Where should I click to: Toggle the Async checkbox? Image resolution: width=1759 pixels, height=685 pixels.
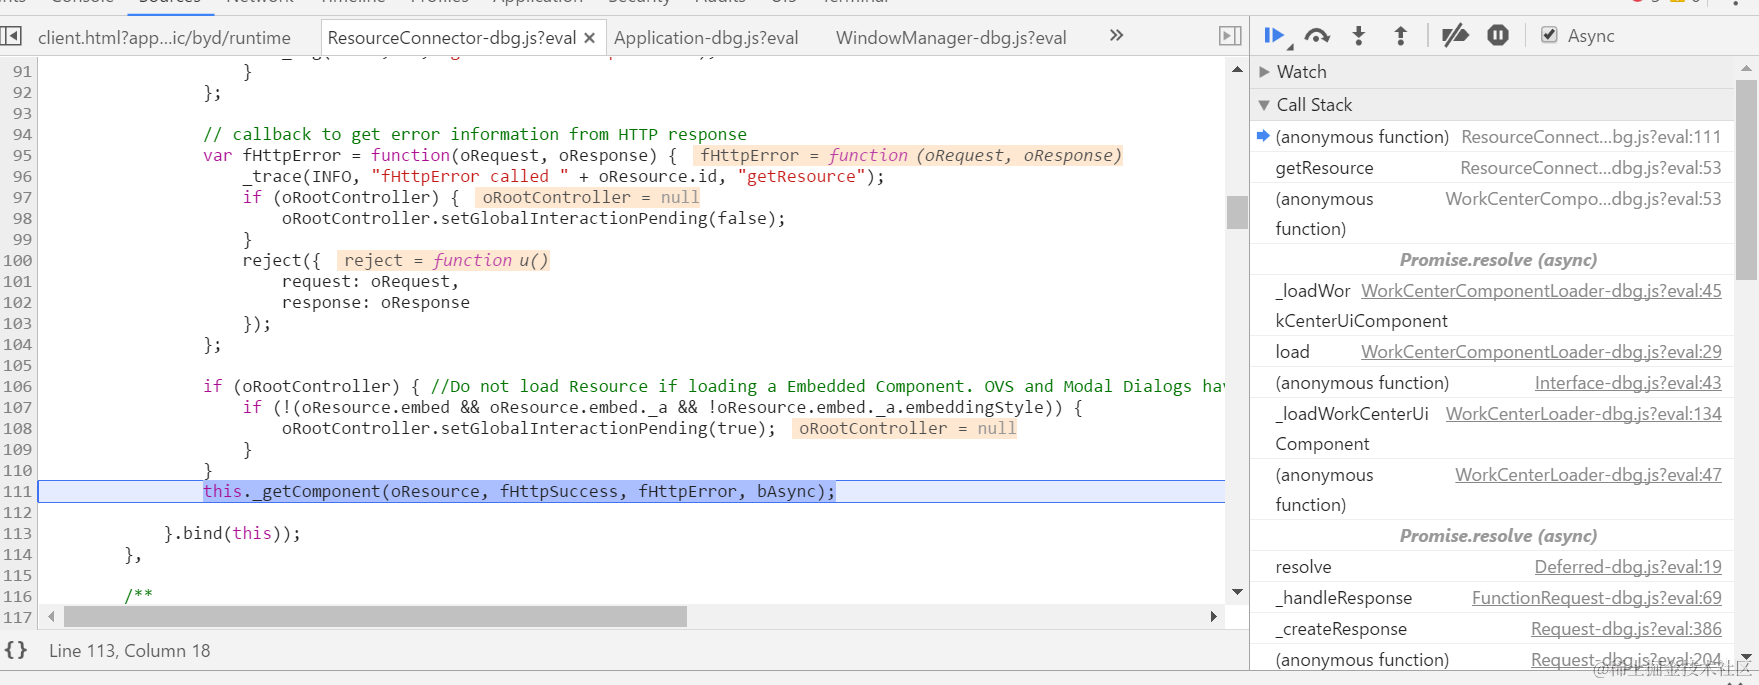point(1549,35)
